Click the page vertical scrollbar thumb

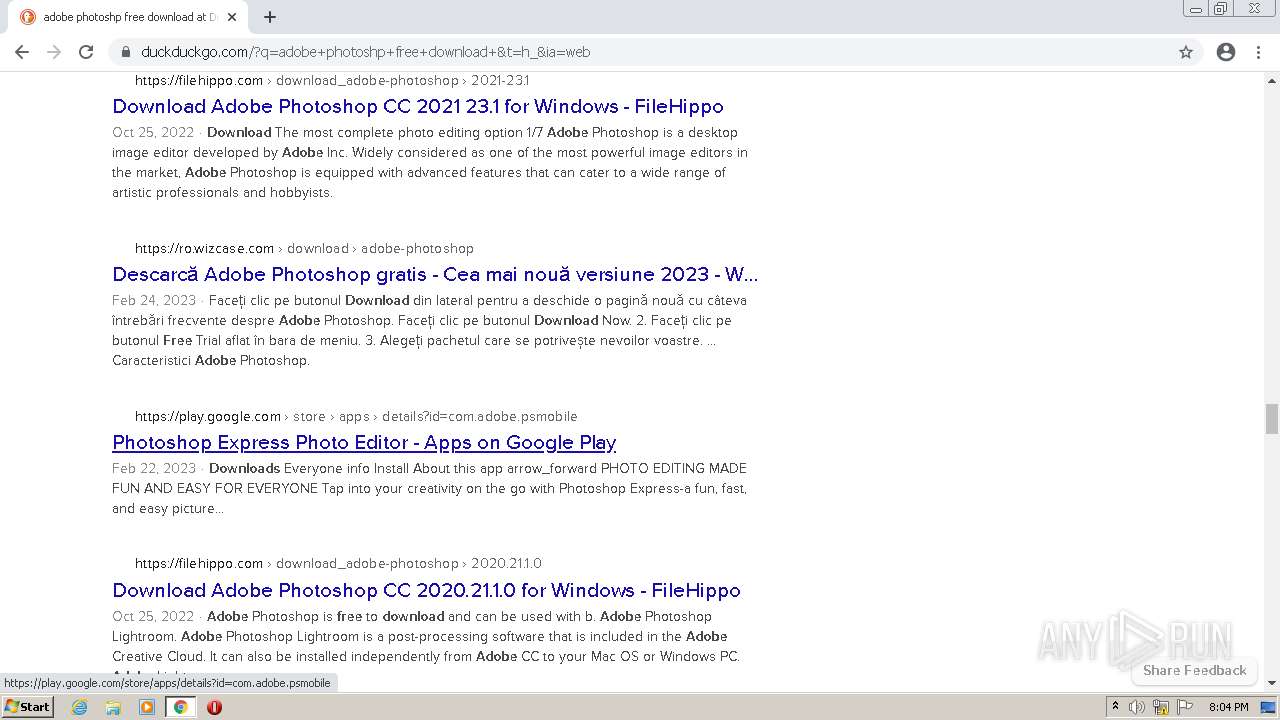coord(1272,419)
